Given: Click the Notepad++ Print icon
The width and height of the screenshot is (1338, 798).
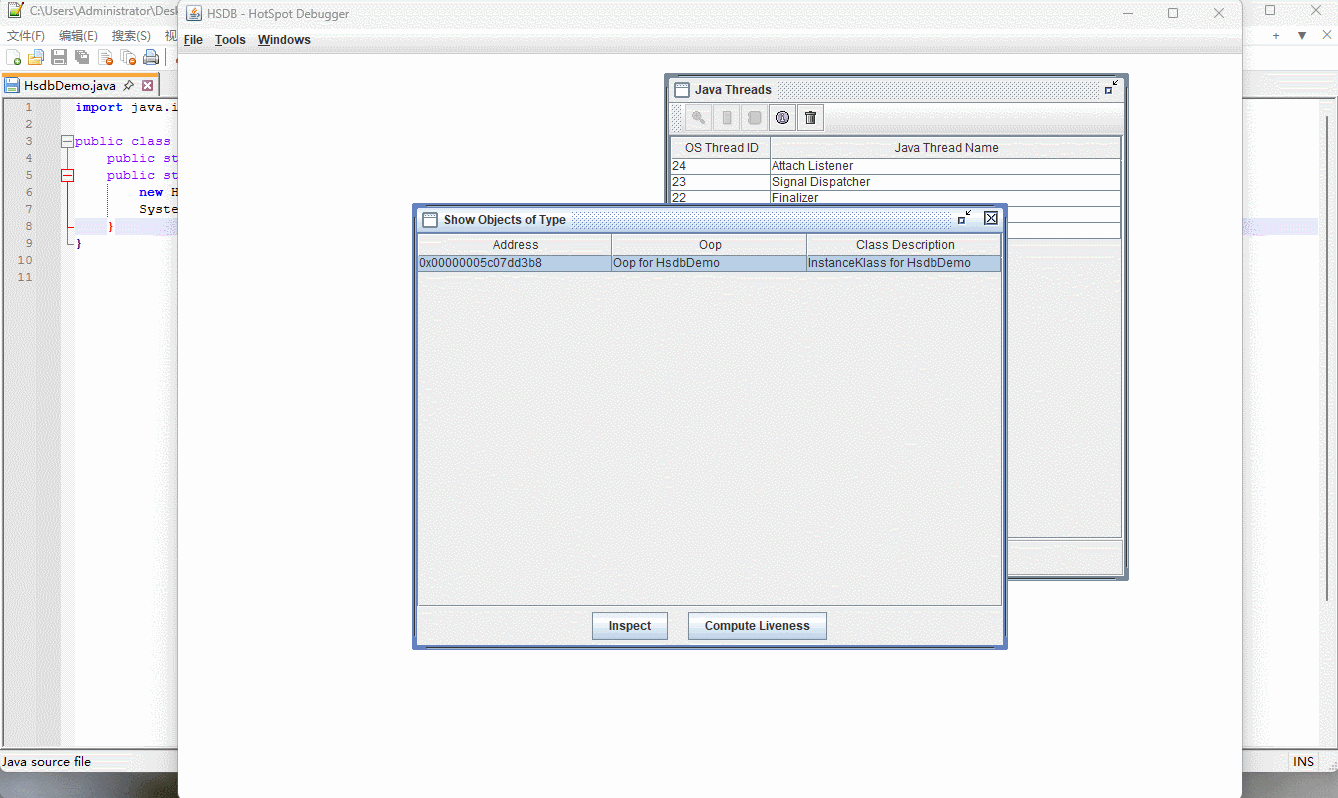Looking at the screenshot, I should click(151, 58).
